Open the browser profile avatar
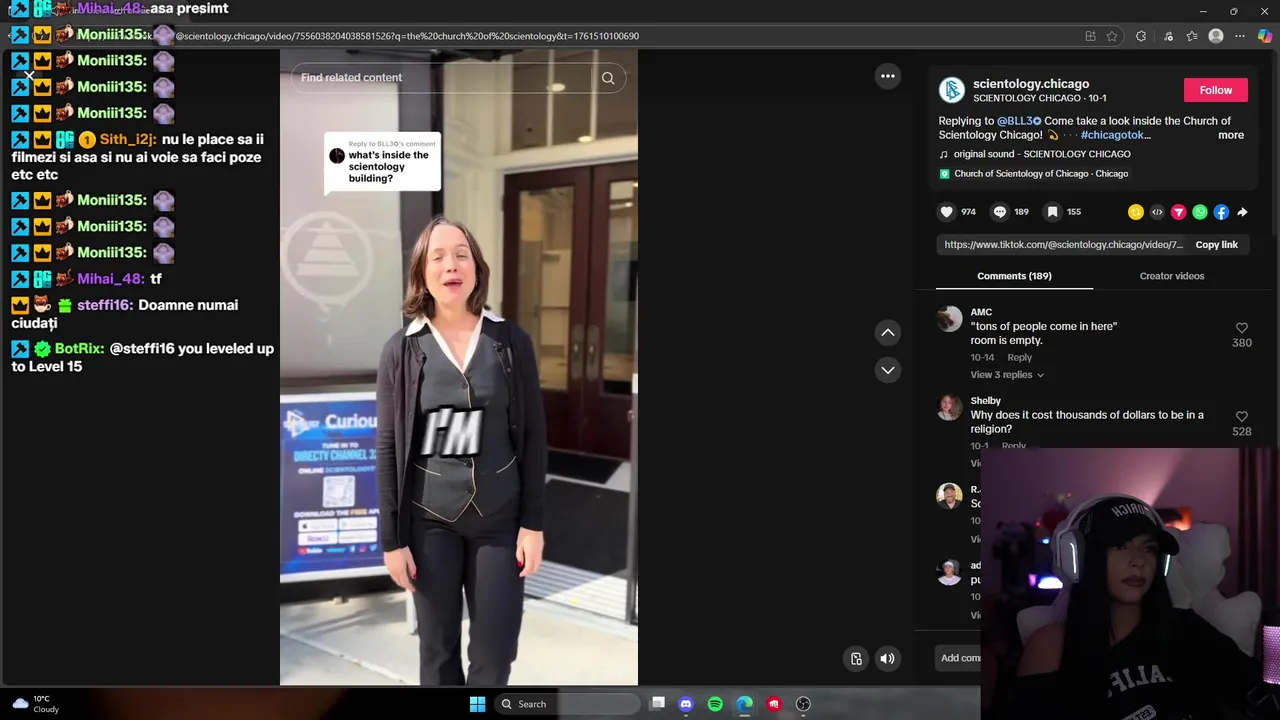 [x=1216, y=36]
